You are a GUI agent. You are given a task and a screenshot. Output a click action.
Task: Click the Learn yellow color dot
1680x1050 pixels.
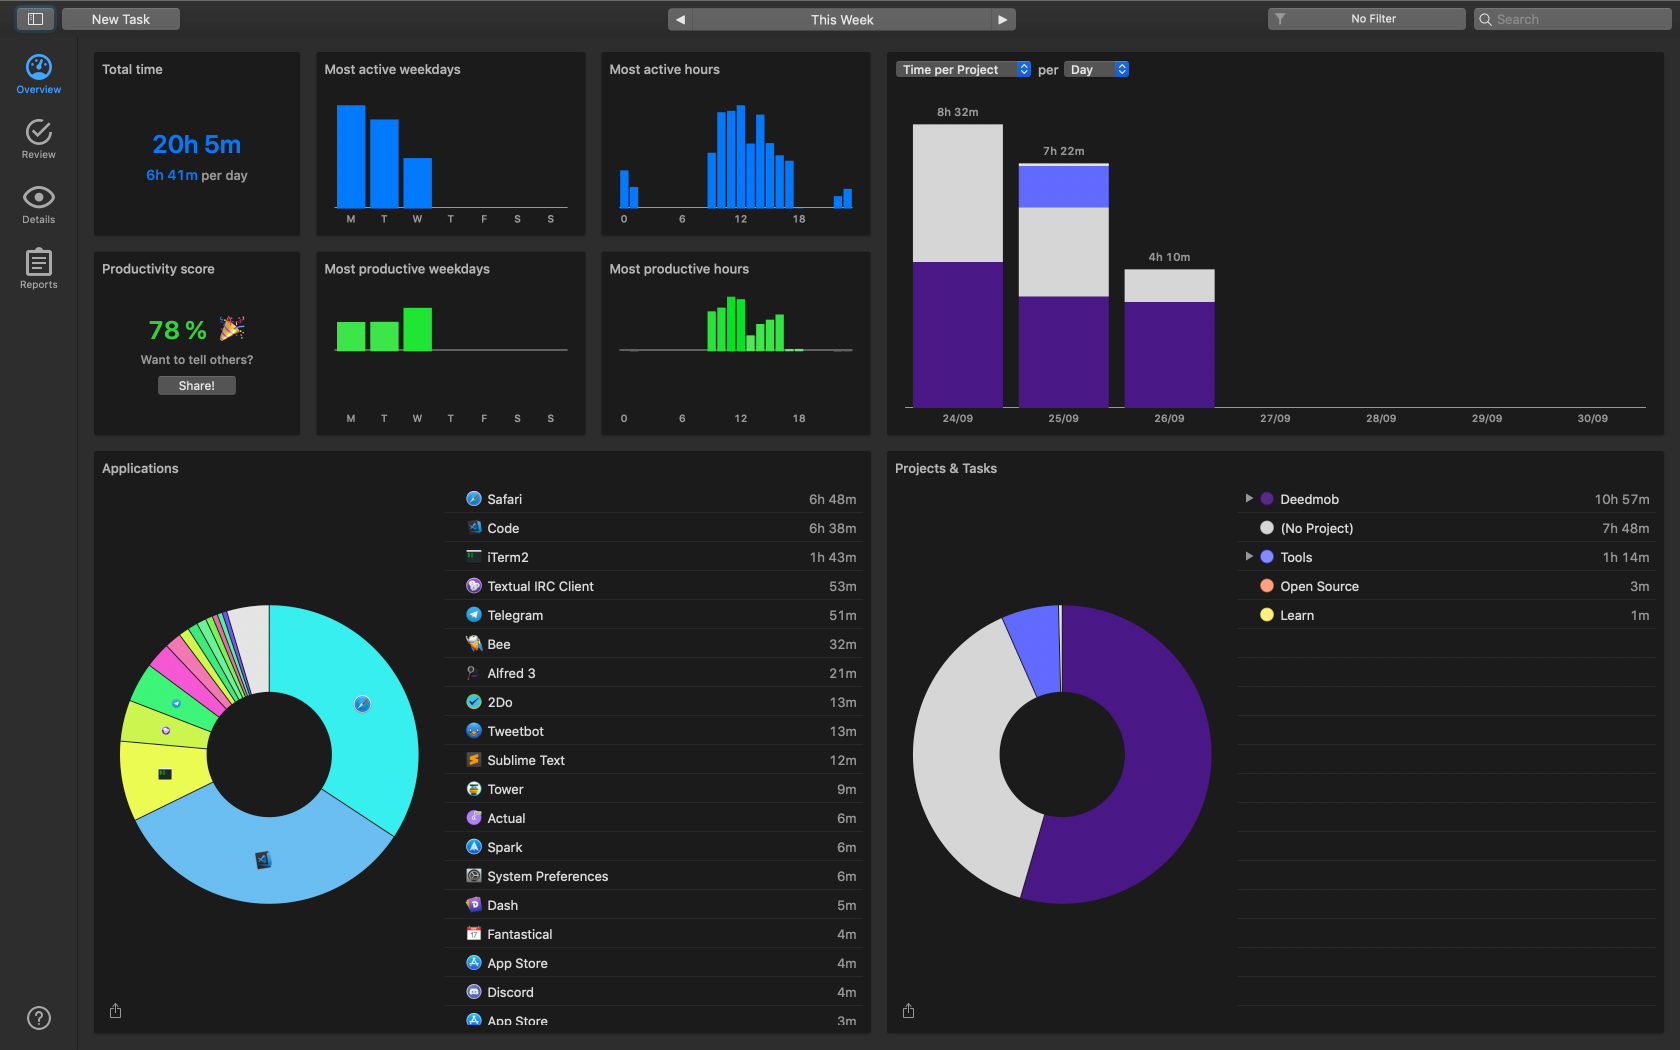1267,615
